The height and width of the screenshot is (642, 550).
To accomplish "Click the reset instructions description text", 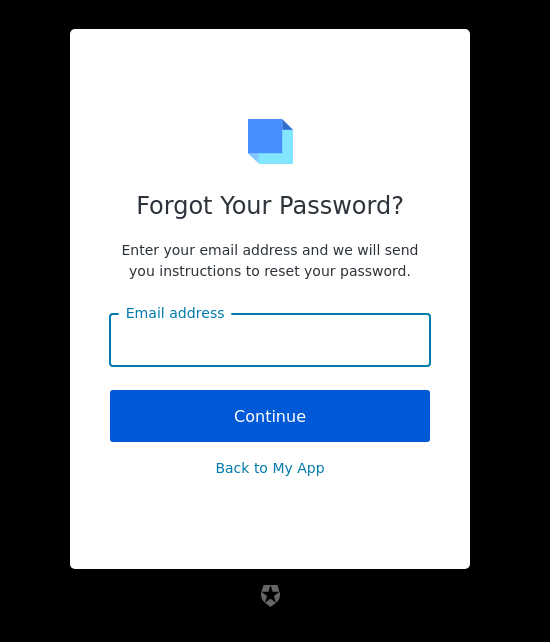I will 270,260.
